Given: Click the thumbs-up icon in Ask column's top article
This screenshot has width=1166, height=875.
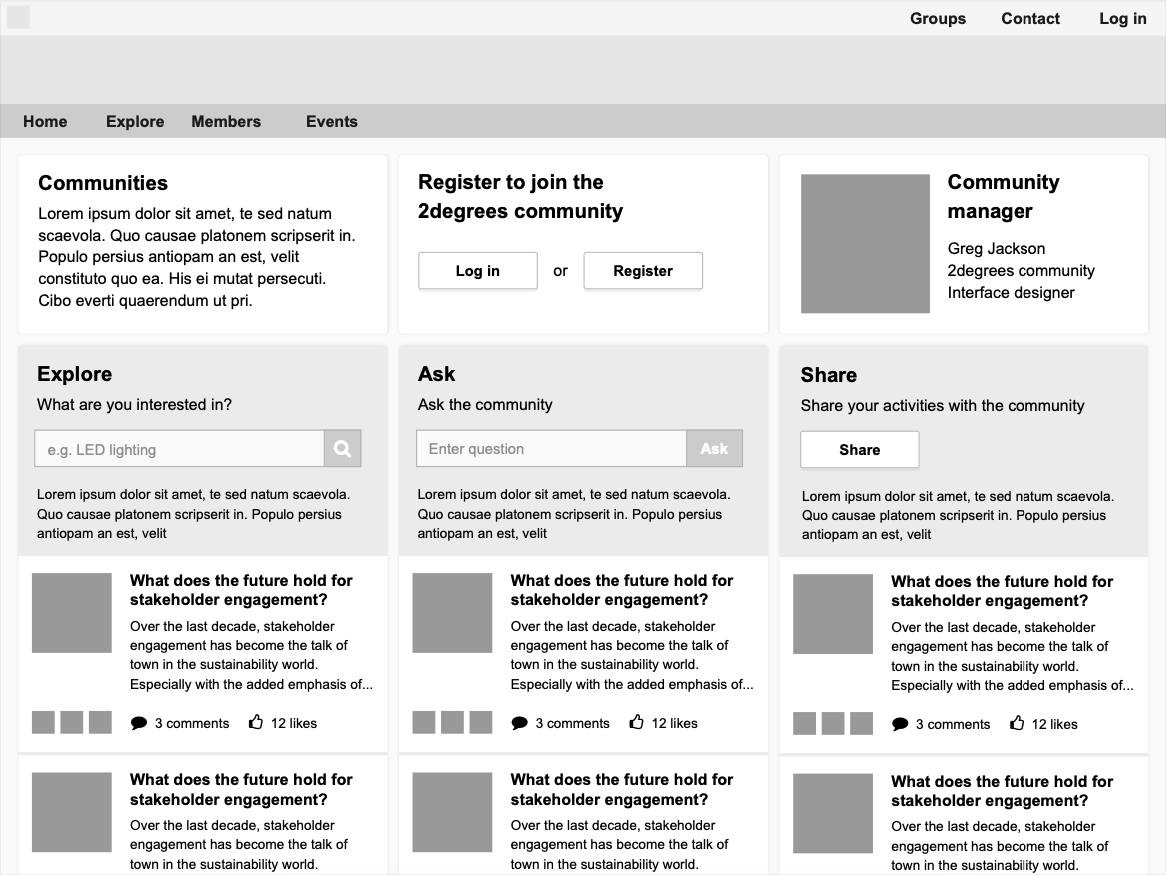Looking at the screenshot, I should point(637,722).
